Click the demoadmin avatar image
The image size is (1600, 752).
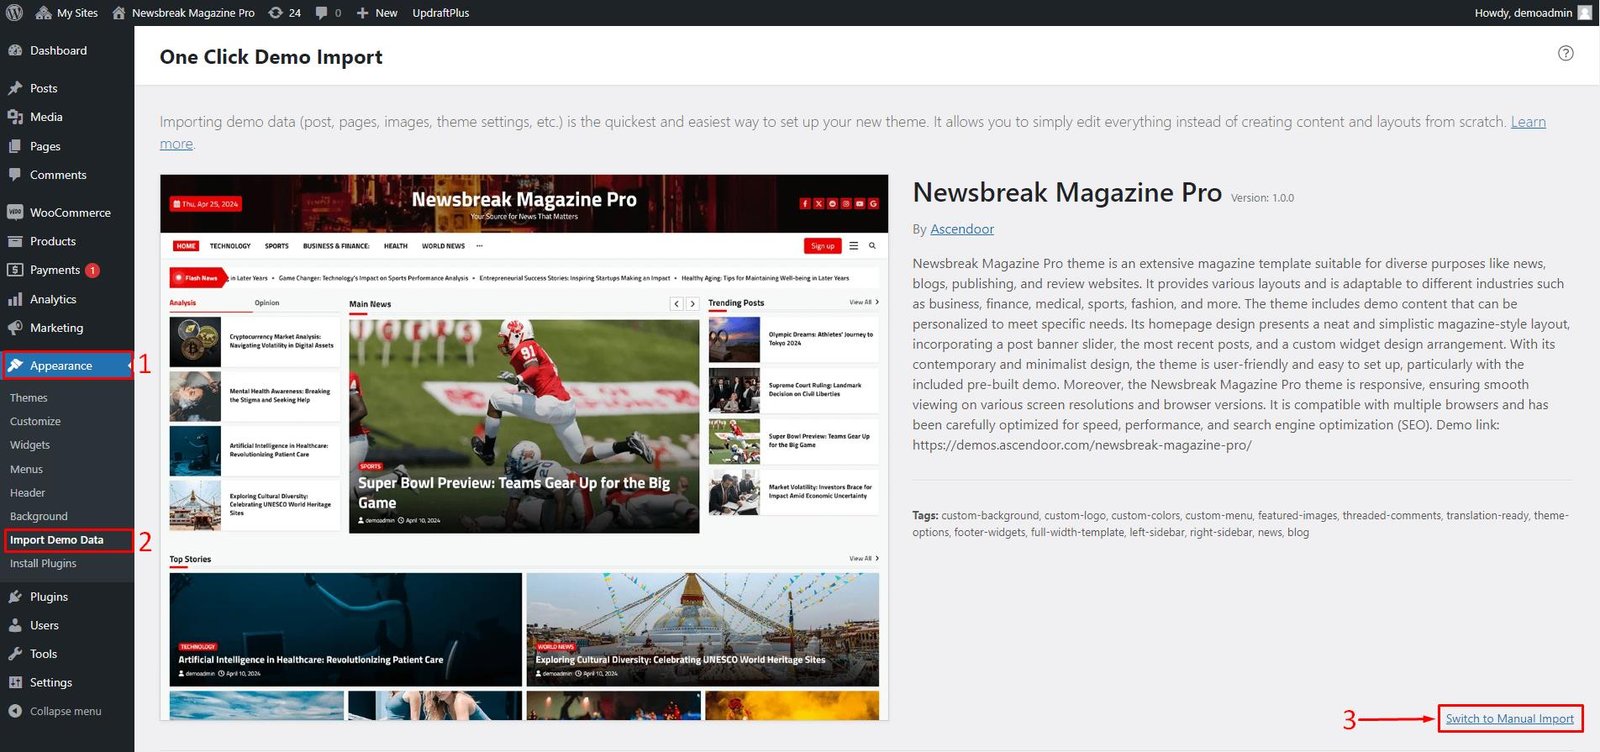[x=1585, y=13]
